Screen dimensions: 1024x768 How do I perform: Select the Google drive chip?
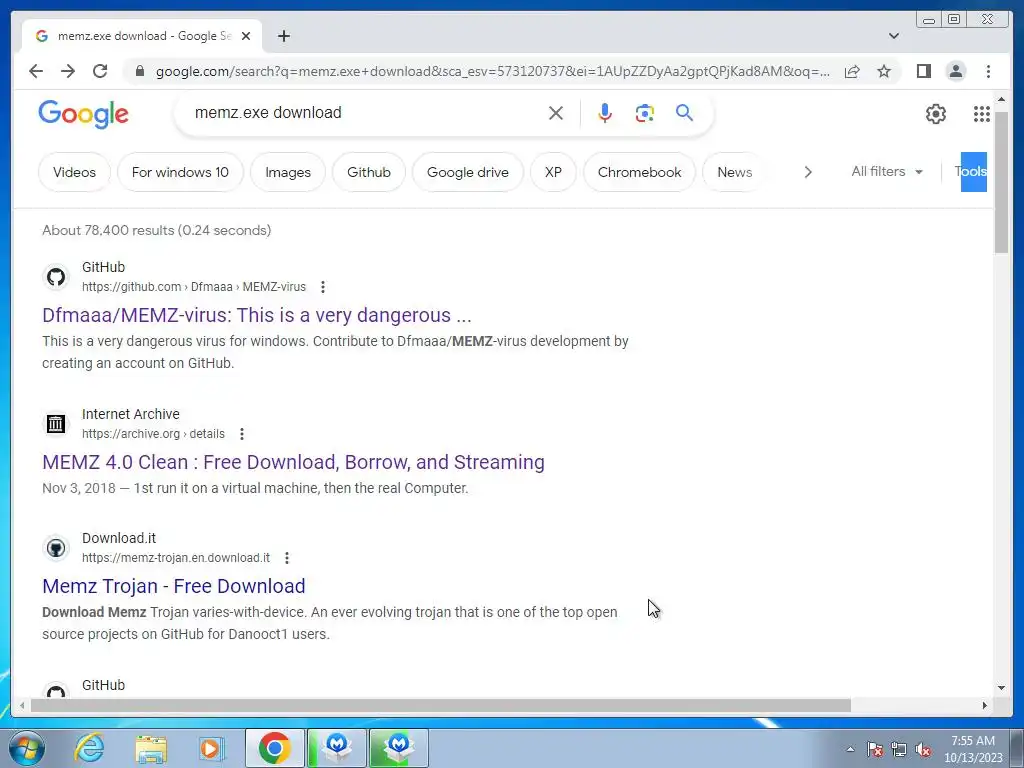[468, 172]
